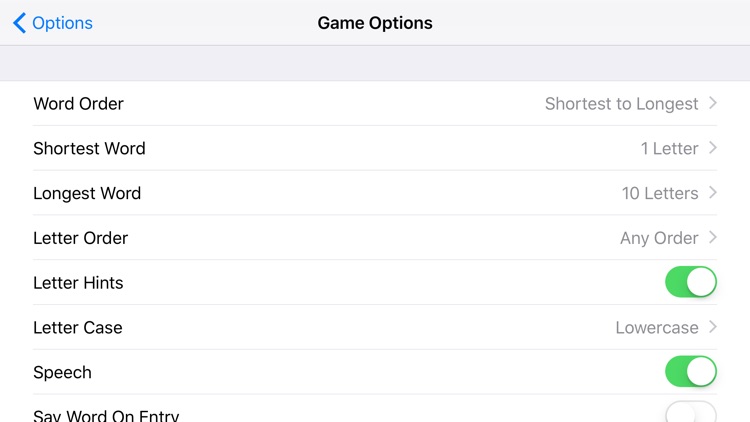Turn off the Speech toggle
Image resolution: width=750 pixels, height=422 pixels.
(691, 372)
